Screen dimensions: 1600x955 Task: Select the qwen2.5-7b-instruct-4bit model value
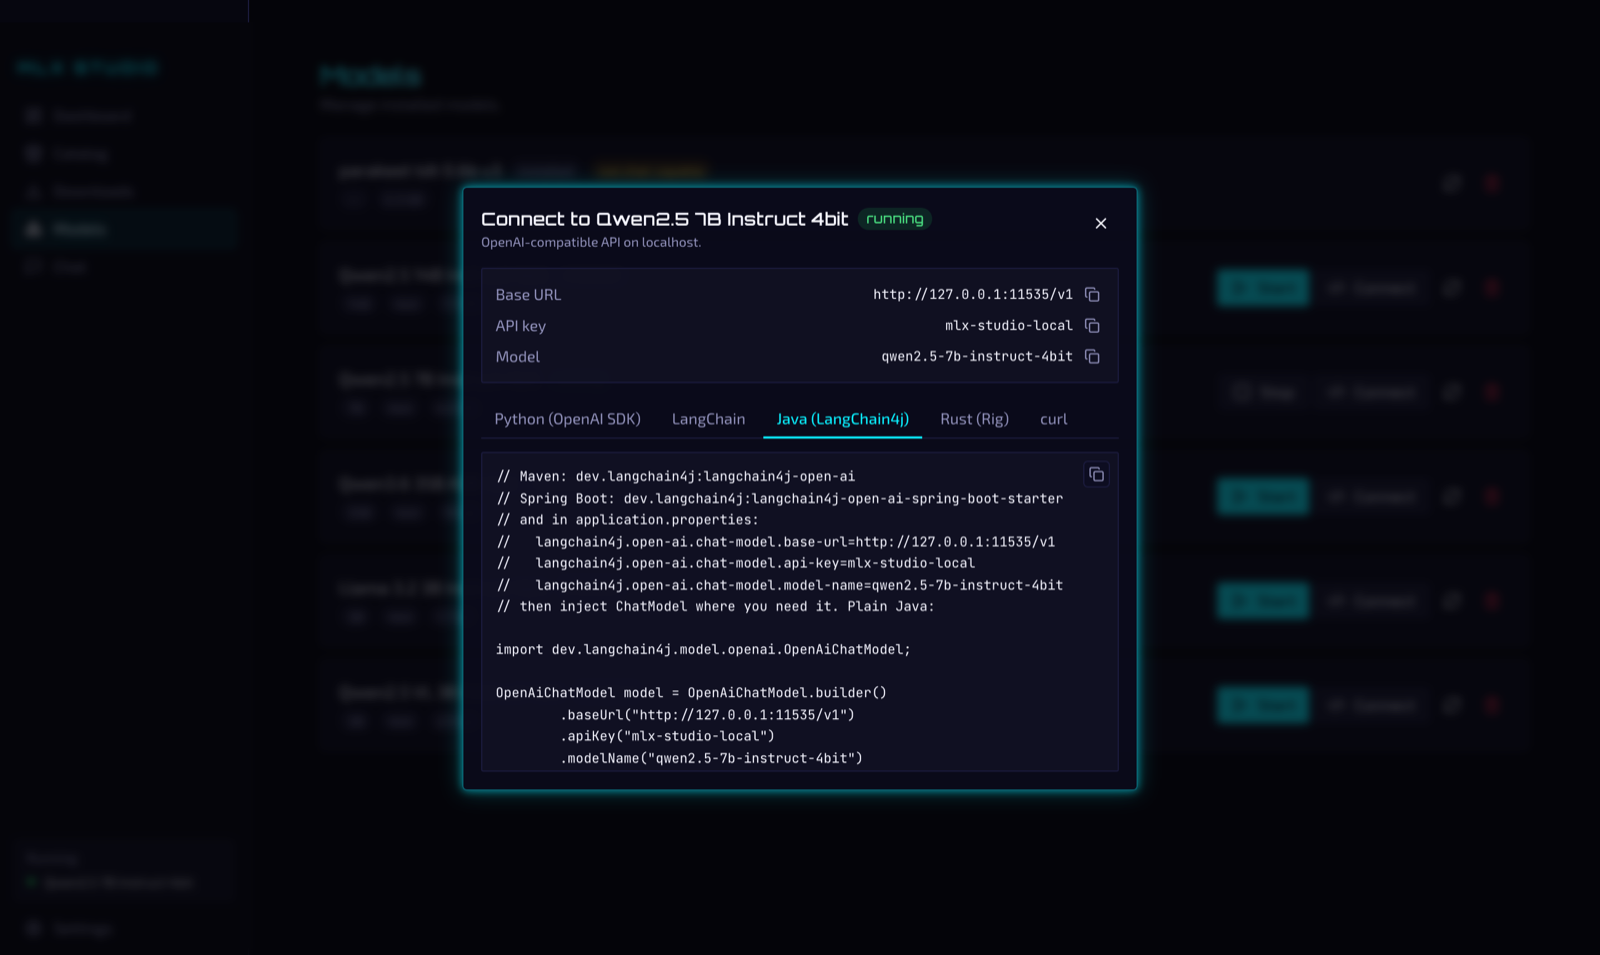[x=976, y=356]
